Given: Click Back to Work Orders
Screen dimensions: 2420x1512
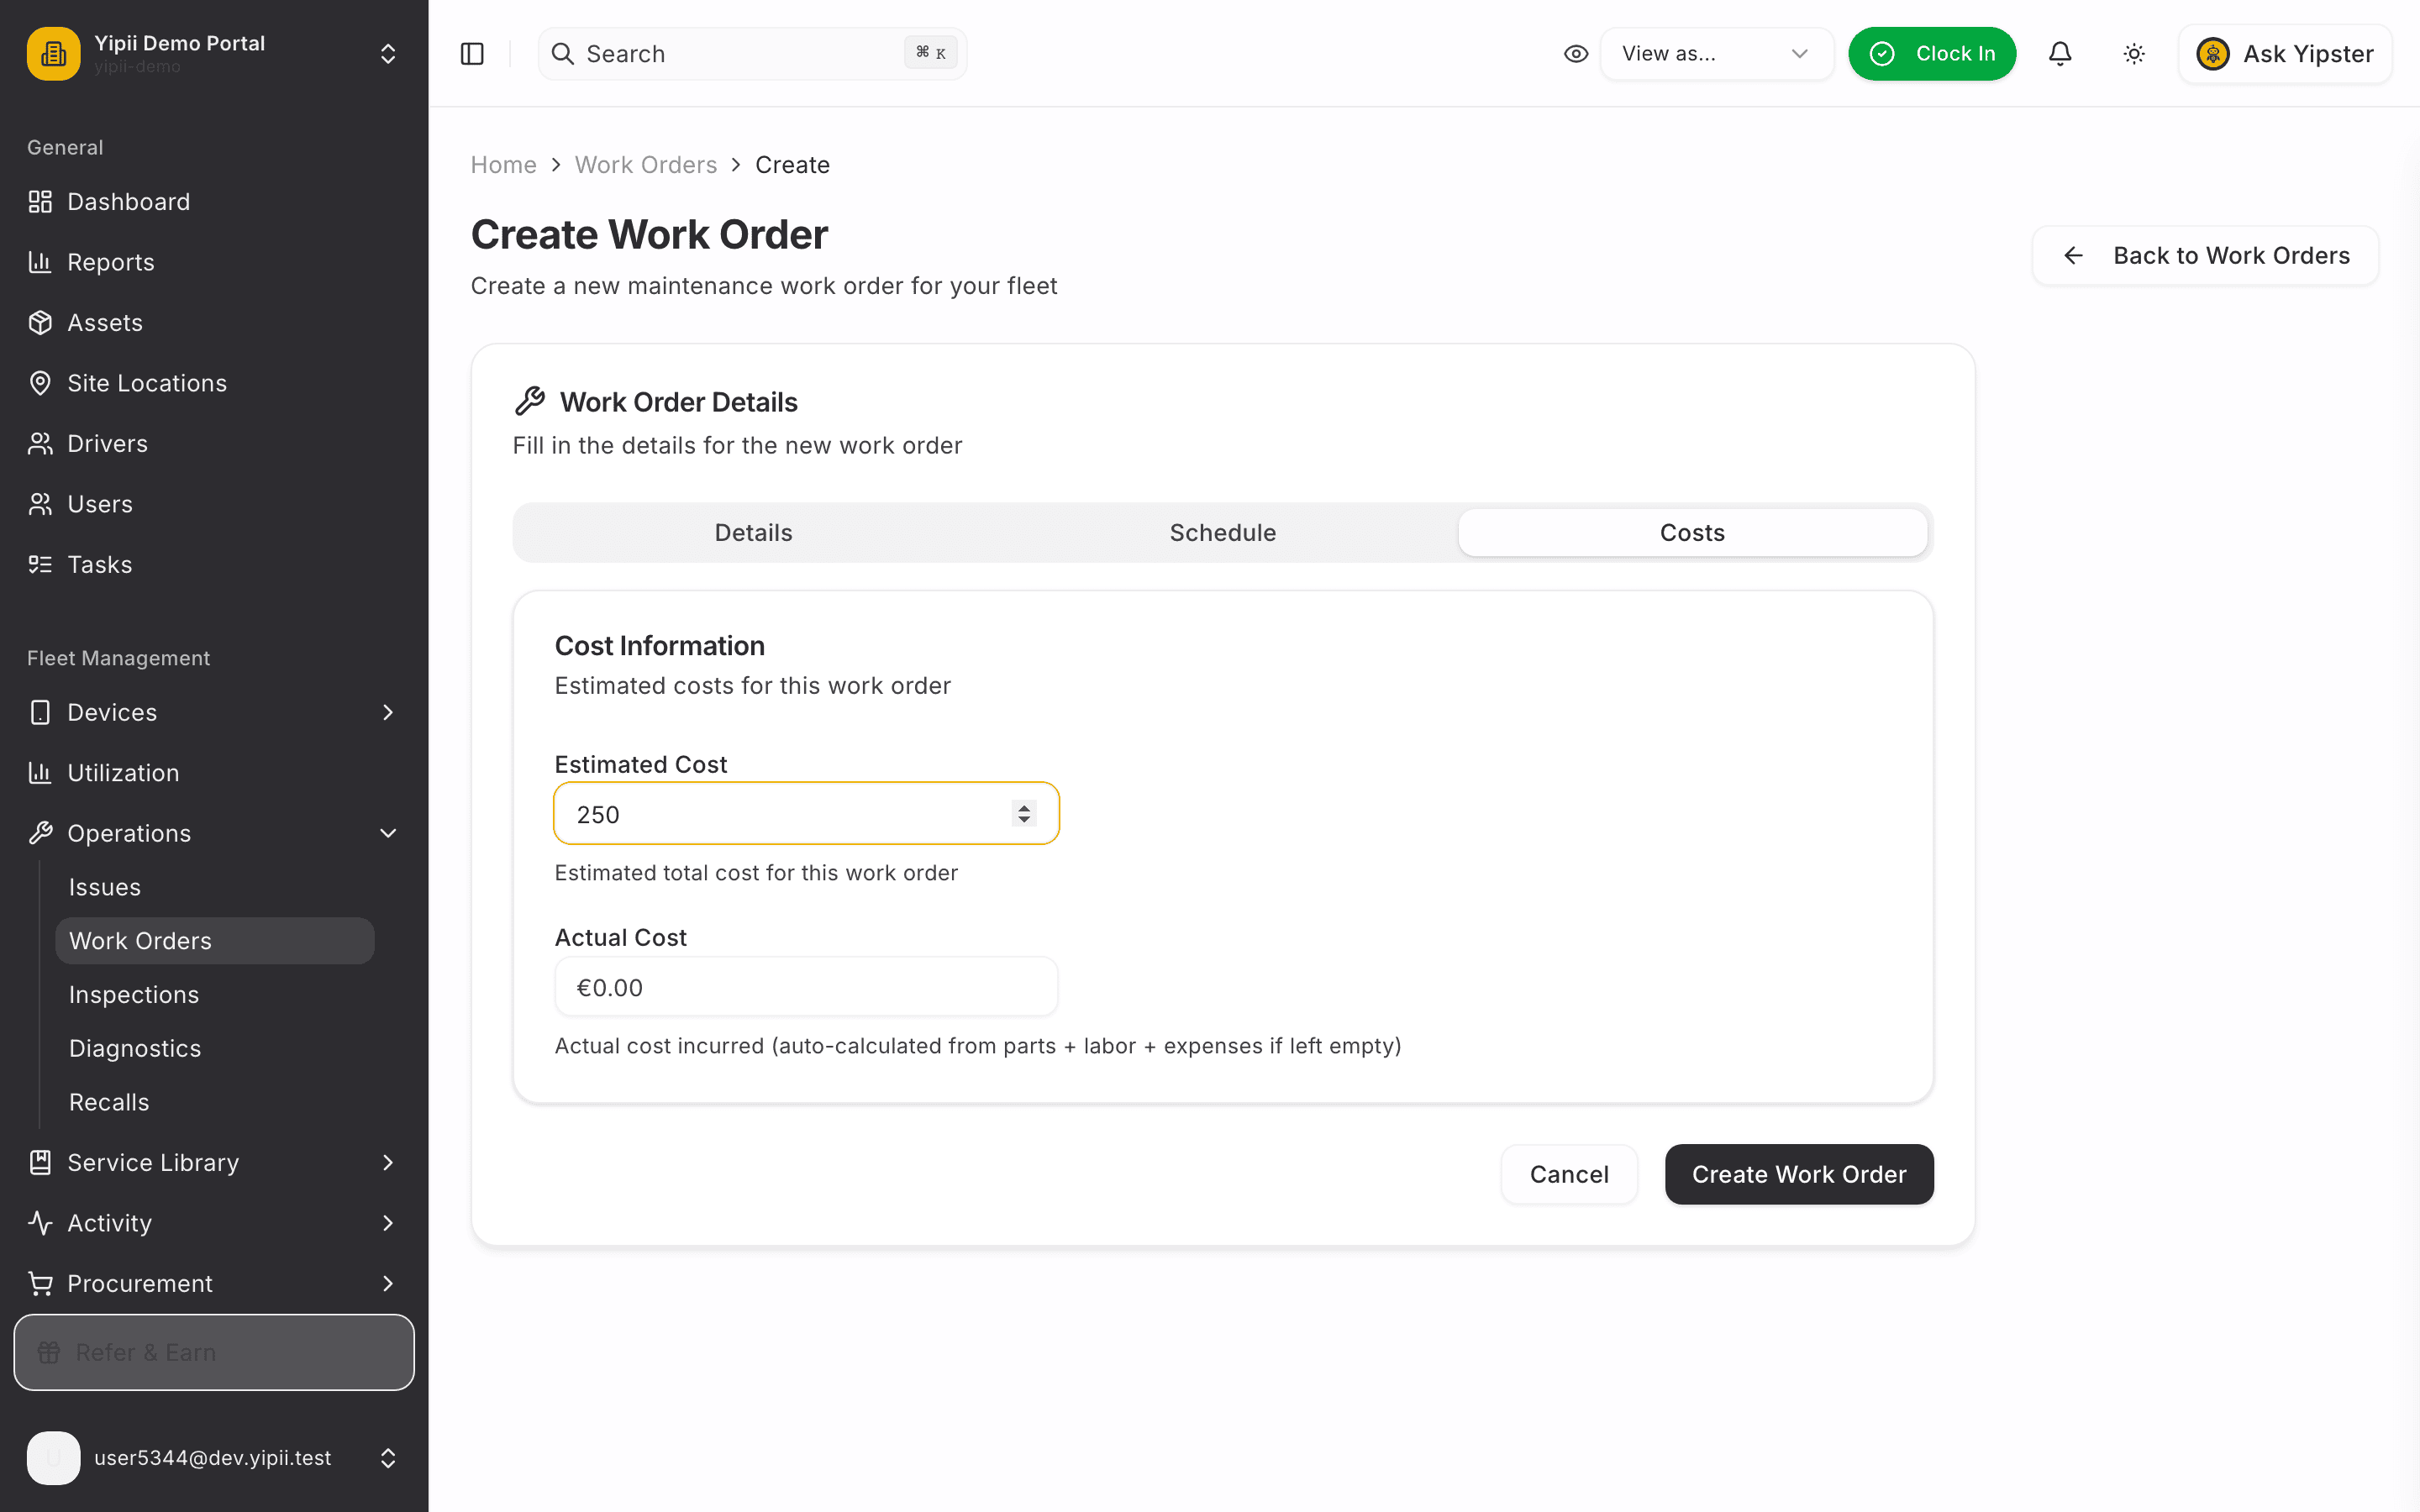Looking at the screenshot, I should pos(2205,256).
